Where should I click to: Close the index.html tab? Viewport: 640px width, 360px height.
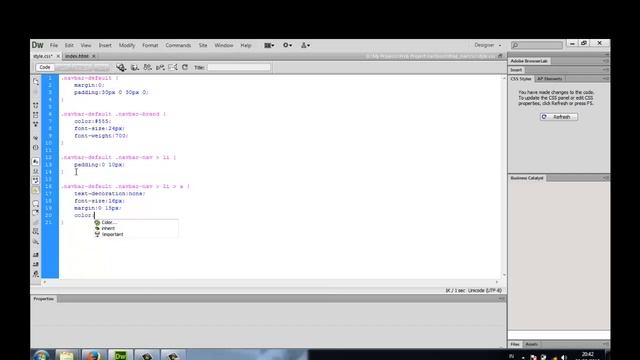pyautogui.click(x=94, y=56)
